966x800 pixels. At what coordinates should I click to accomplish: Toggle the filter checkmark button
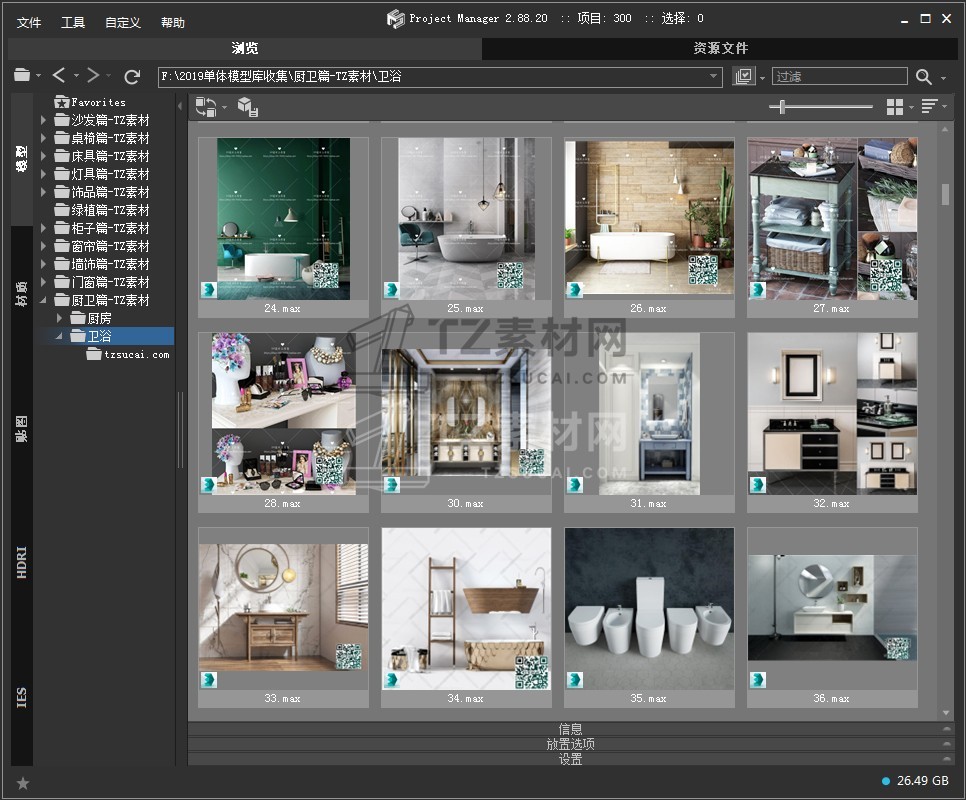[743, 77]
